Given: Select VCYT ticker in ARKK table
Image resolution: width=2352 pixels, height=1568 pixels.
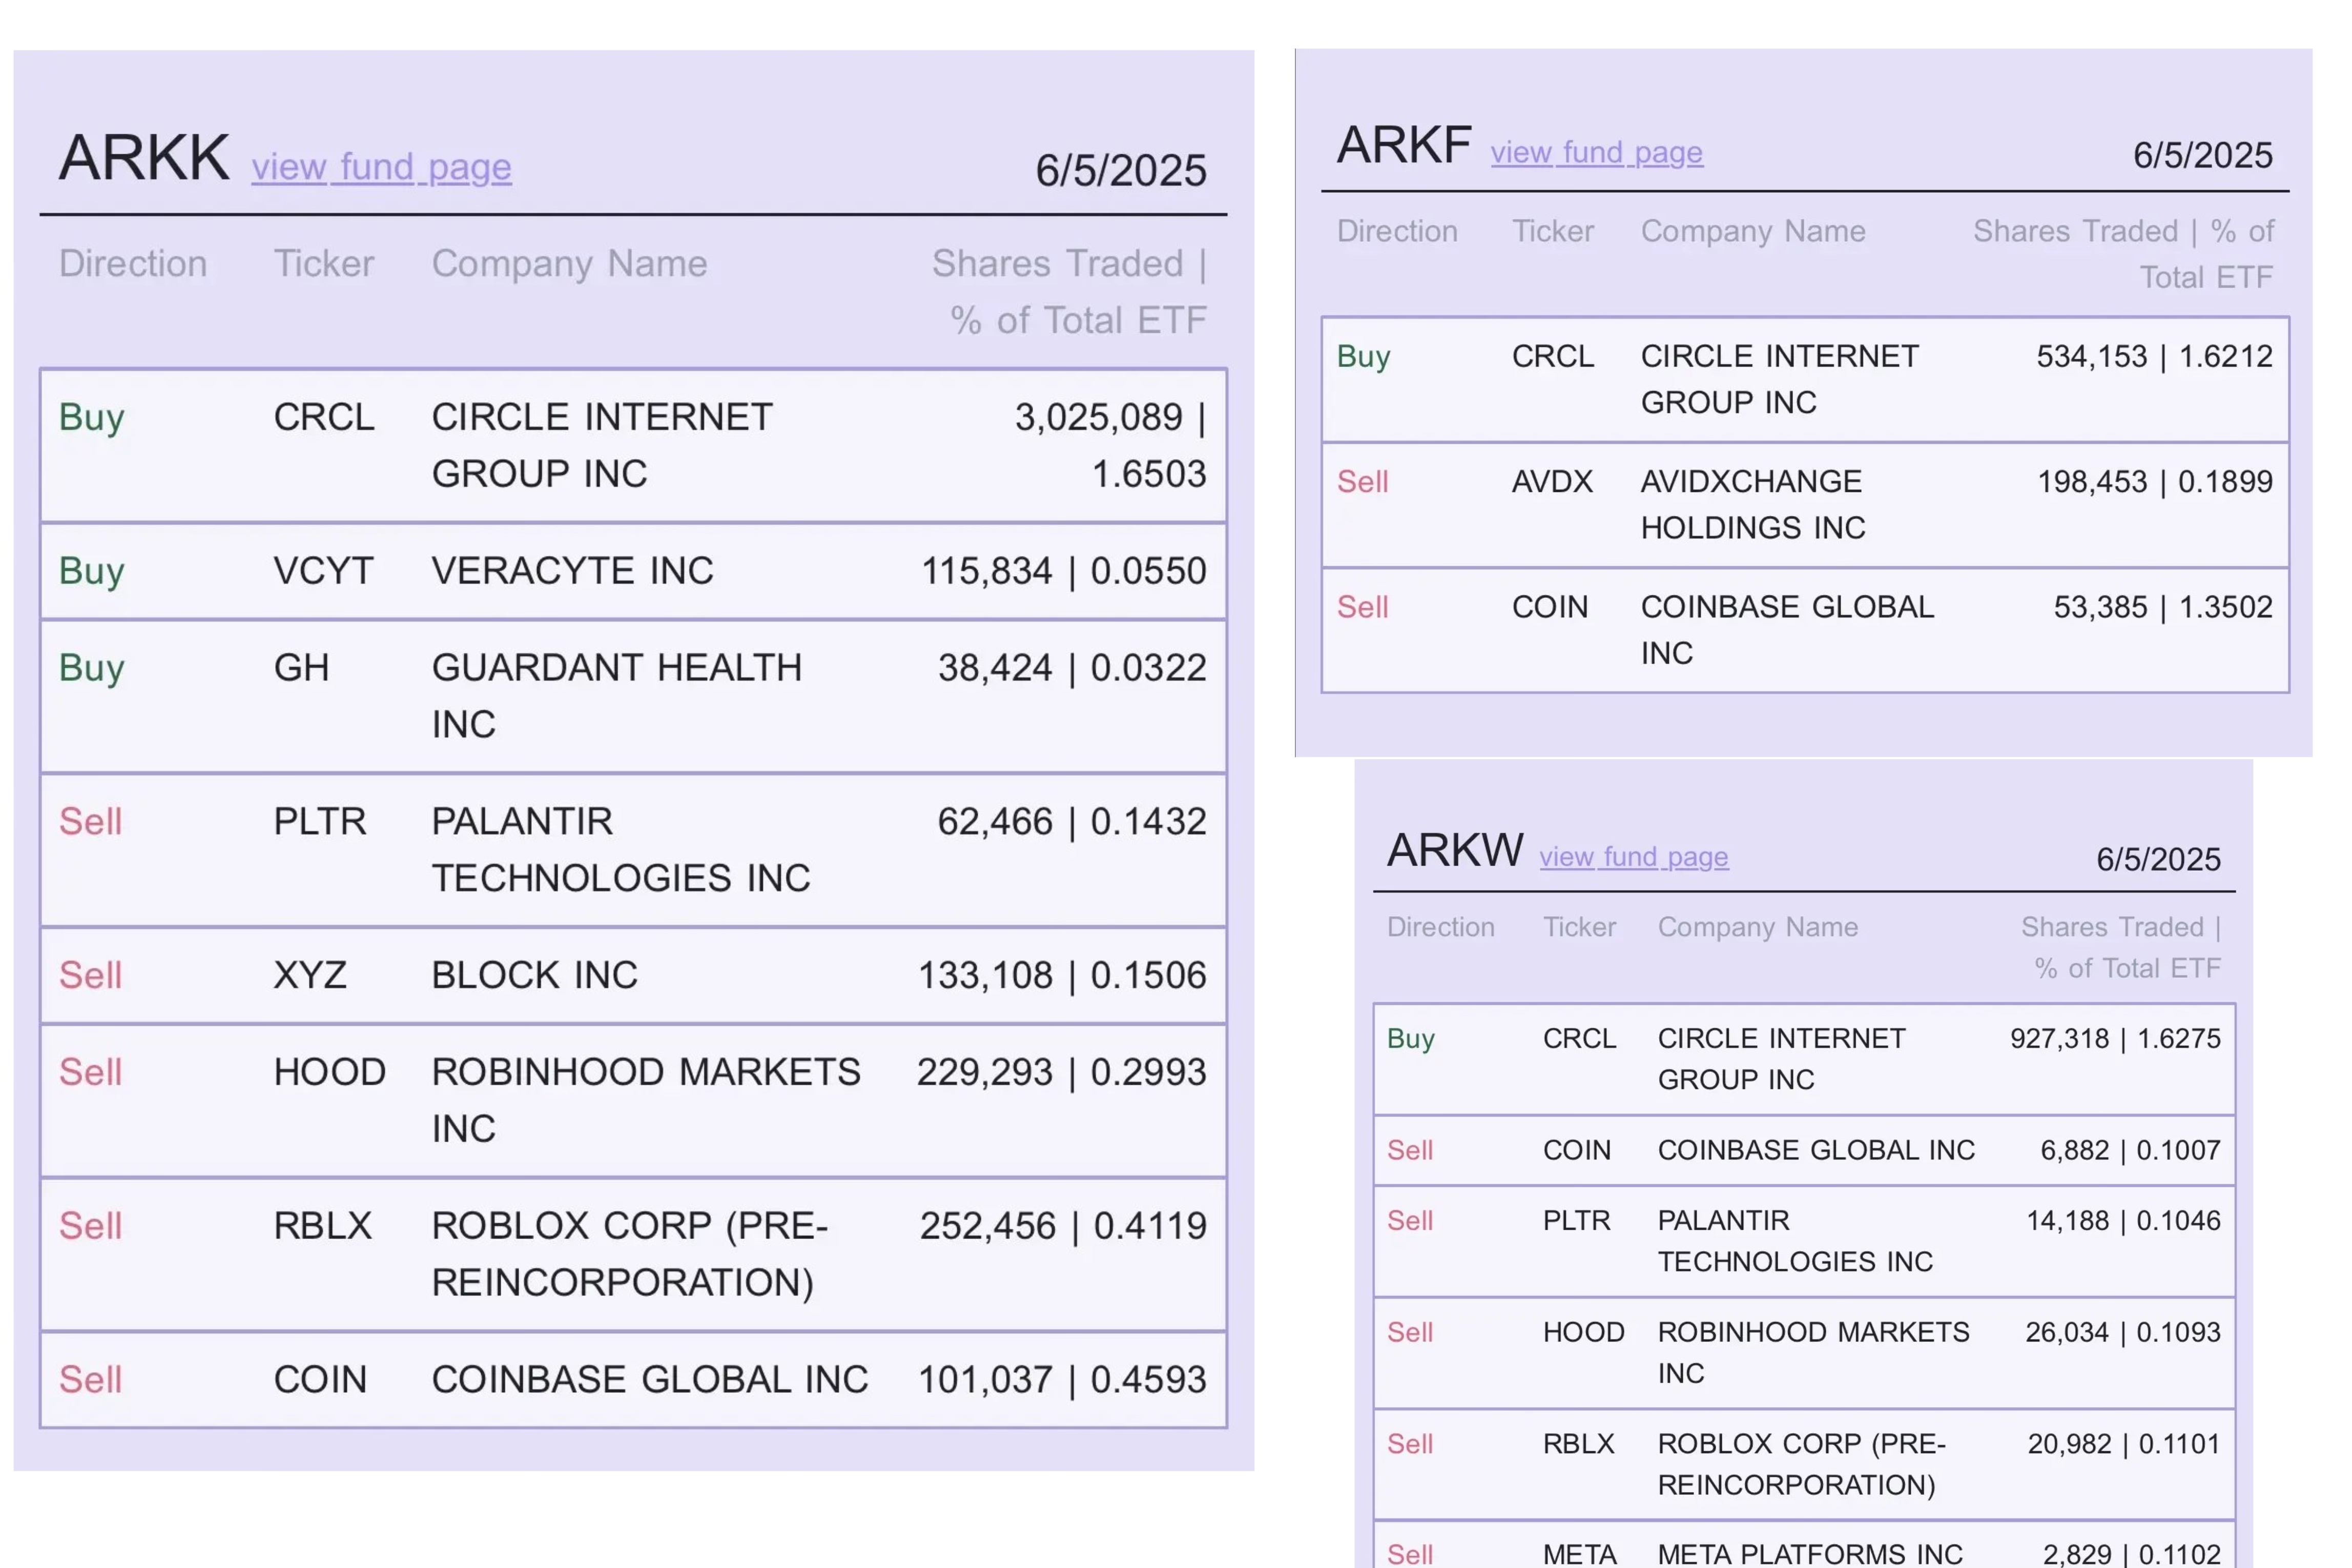Looking at the screenshot, I should pos(323,571).
